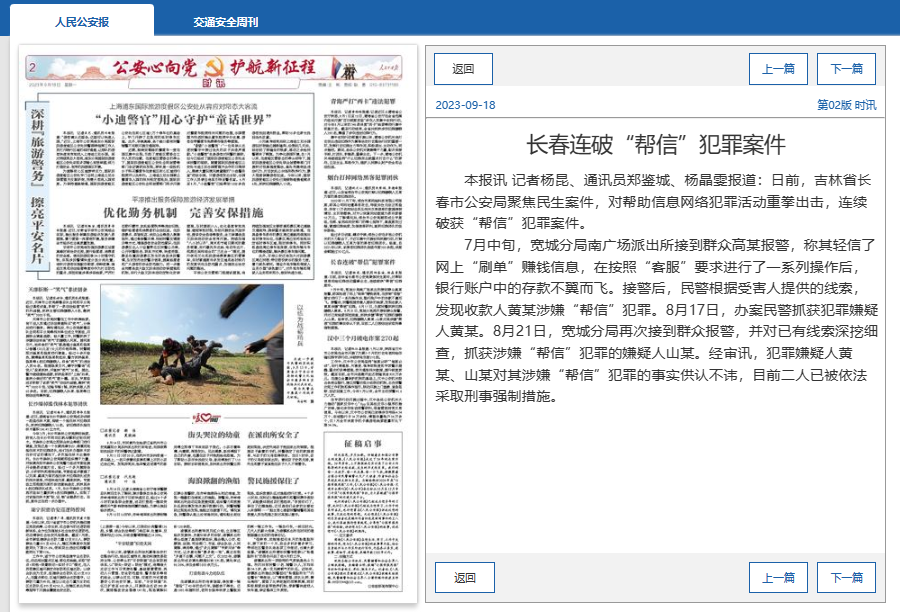Viewport: 900px width, 612px height.
Task: Click the 公安心向党 护航新征程 page banner
Action: click(214, 68)
